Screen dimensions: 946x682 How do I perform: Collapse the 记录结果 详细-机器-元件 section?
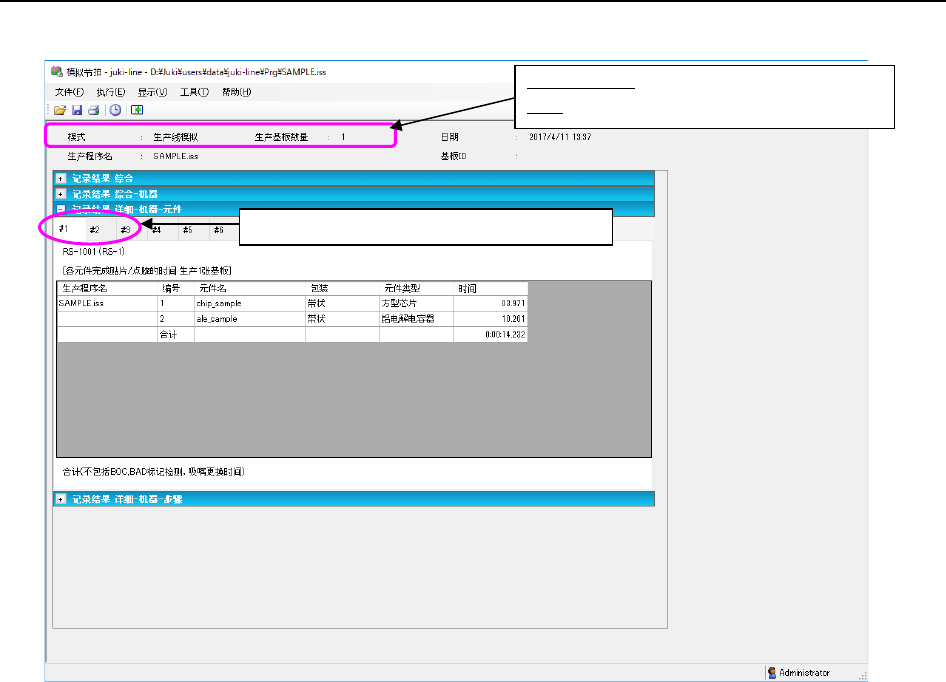point(60,209)
